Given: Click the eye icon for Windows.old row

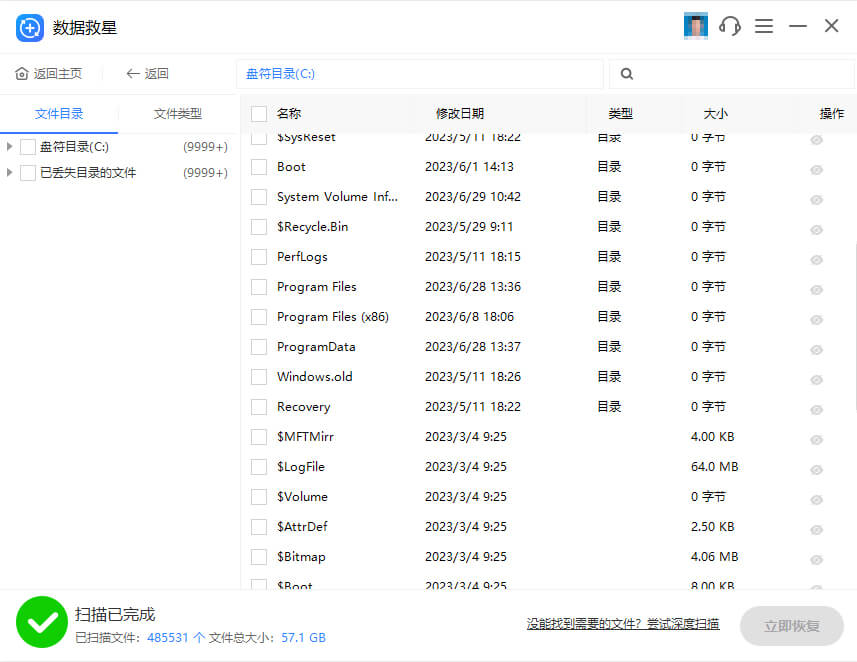Looking at the screenshot, I should (x=816, y=380).
